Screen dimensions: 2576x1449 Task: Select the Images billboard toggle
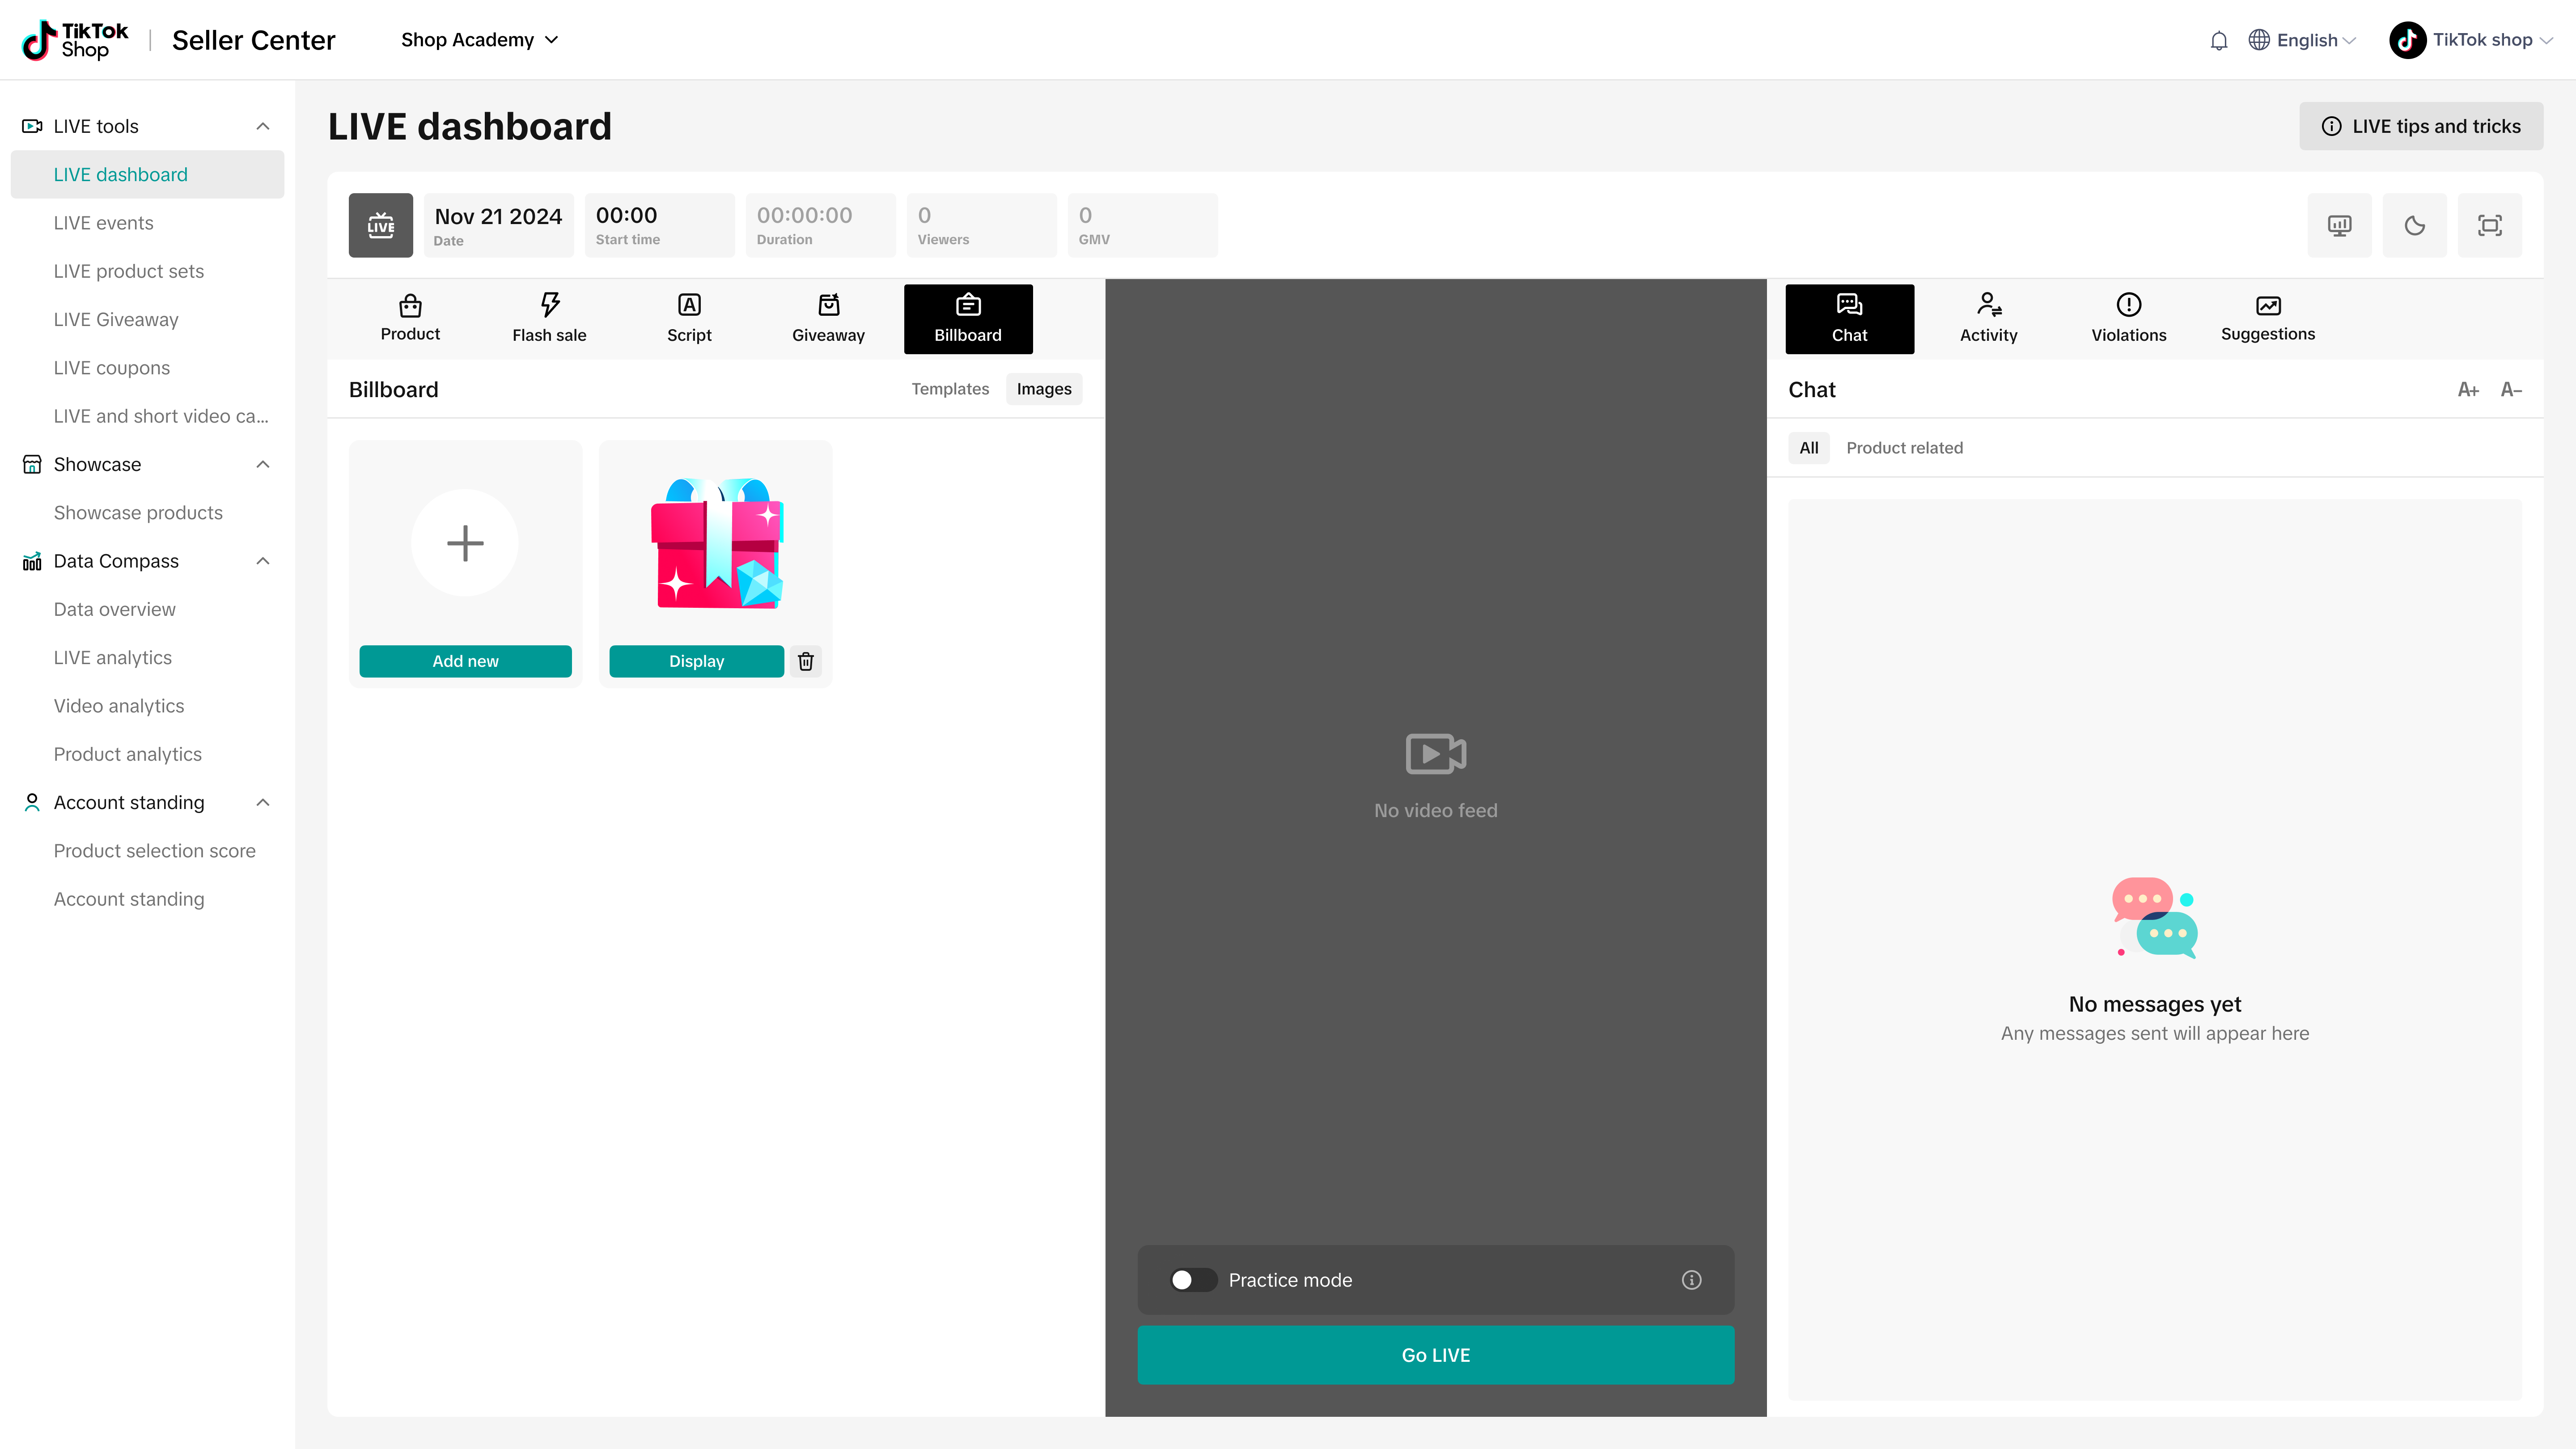coord(1043,389)
